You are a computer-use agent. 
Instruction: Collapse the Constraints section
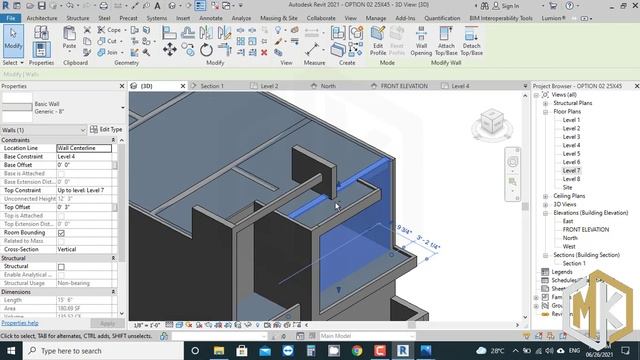(x=113, y=140)
